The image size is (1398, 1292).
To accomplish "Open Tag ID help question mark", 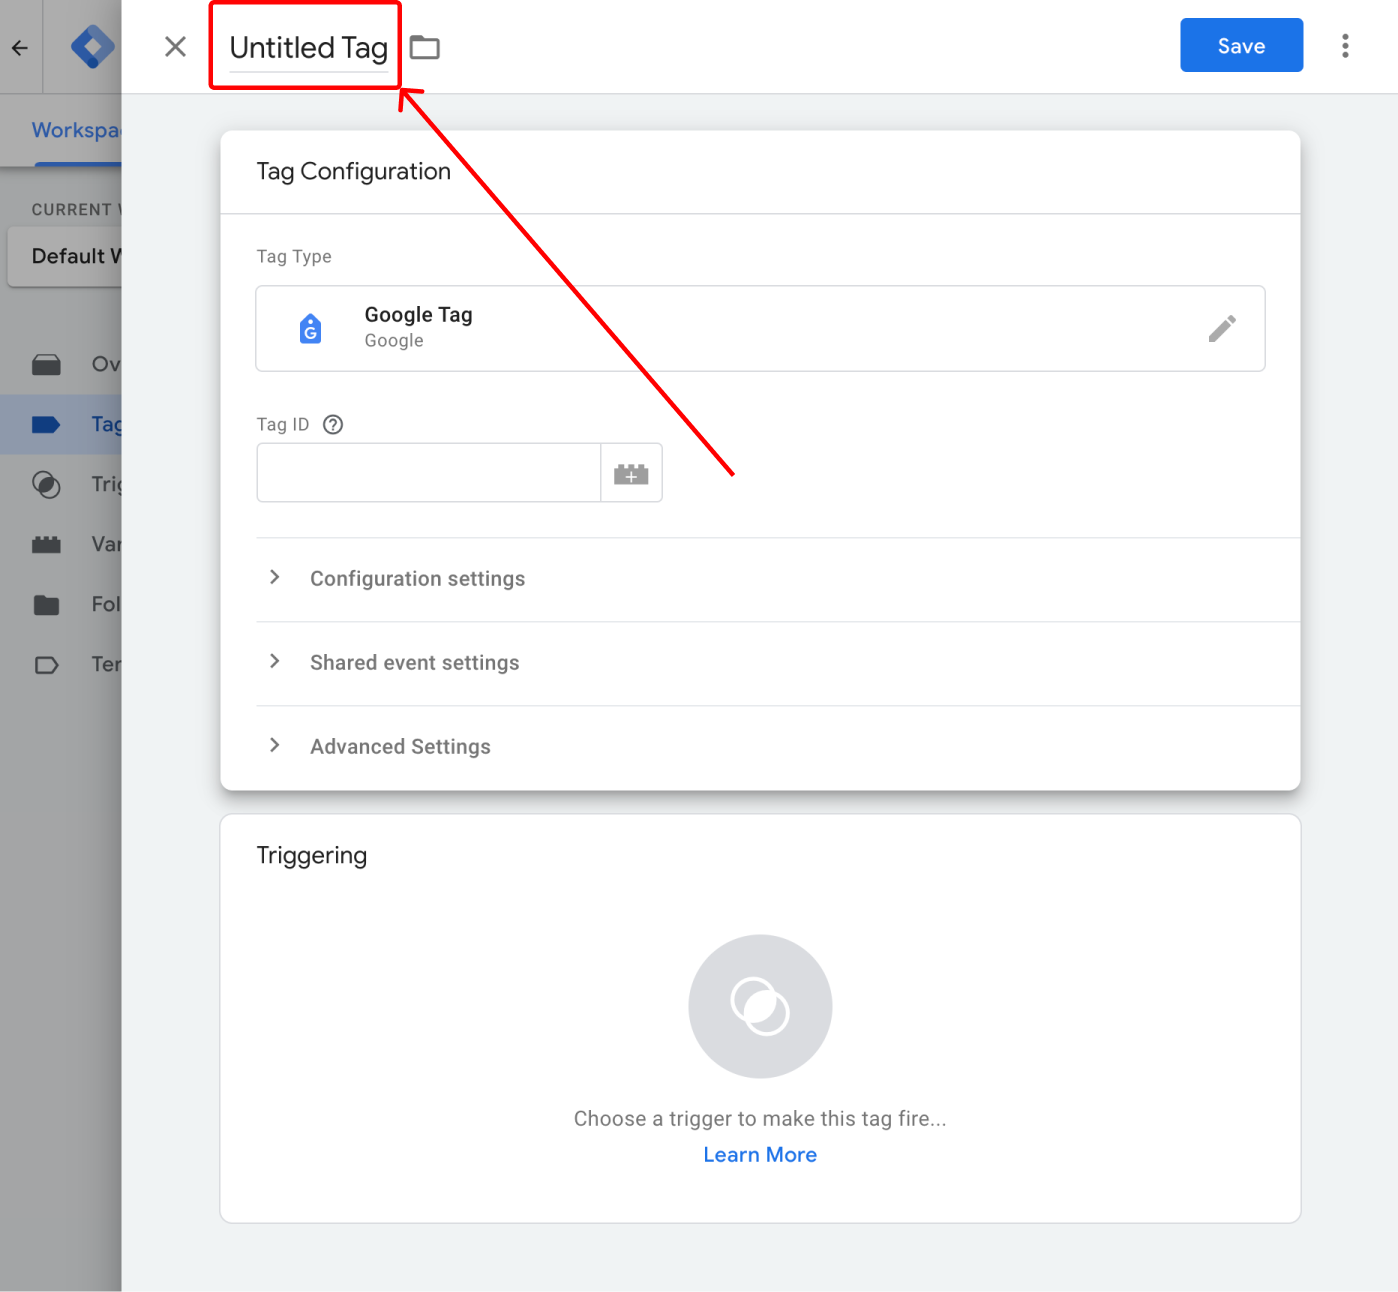I will click(333, 424).
